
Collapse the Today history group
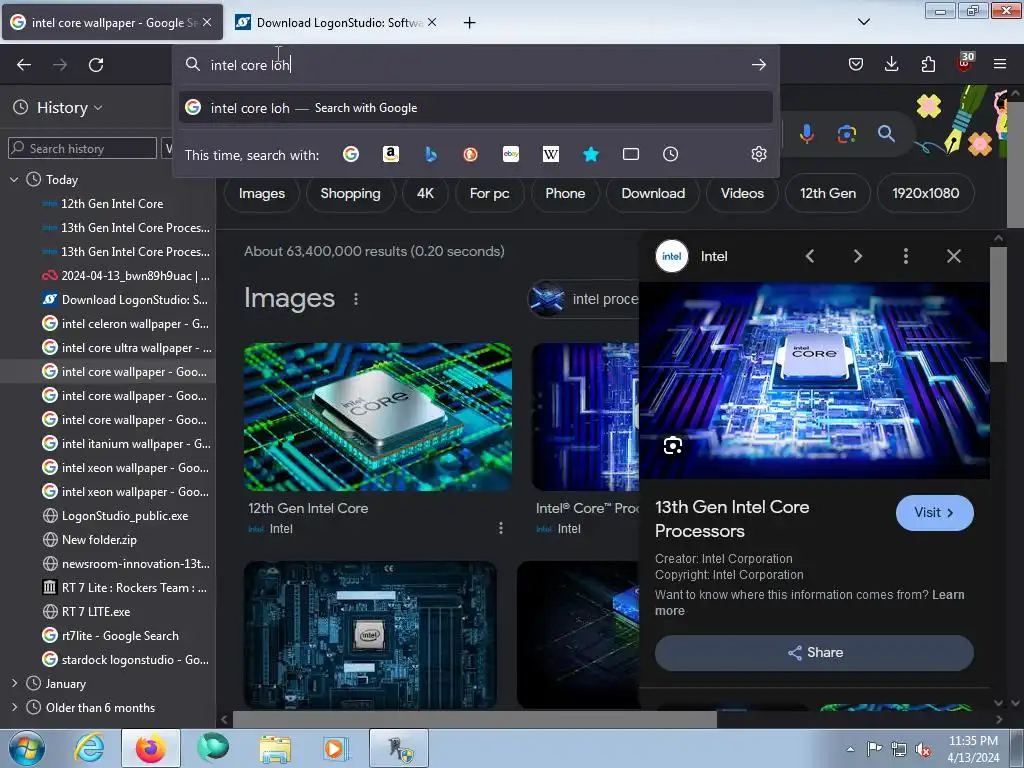(14, 179)
